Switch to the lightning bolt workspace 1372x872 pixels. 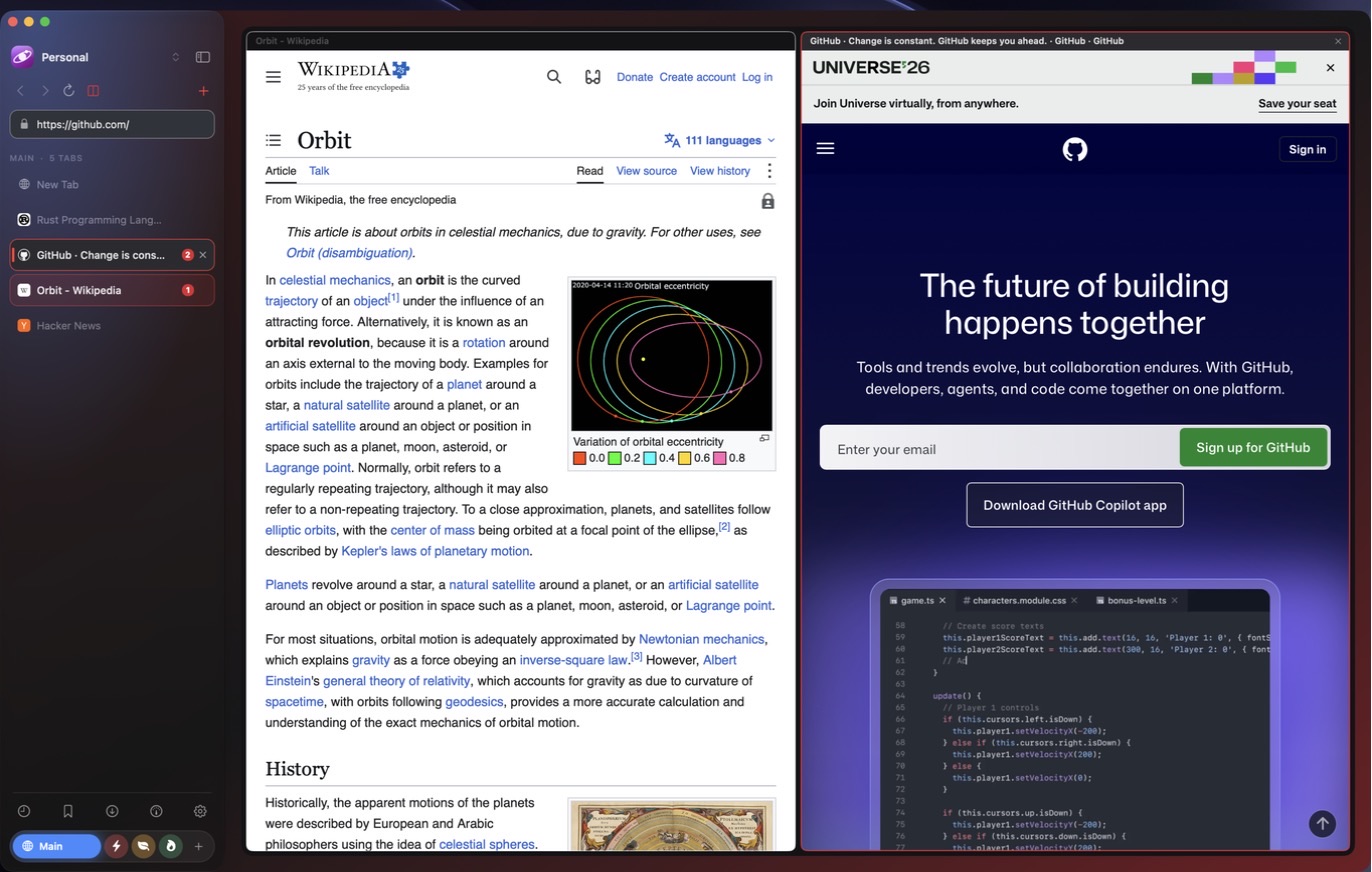pos(116,846)
